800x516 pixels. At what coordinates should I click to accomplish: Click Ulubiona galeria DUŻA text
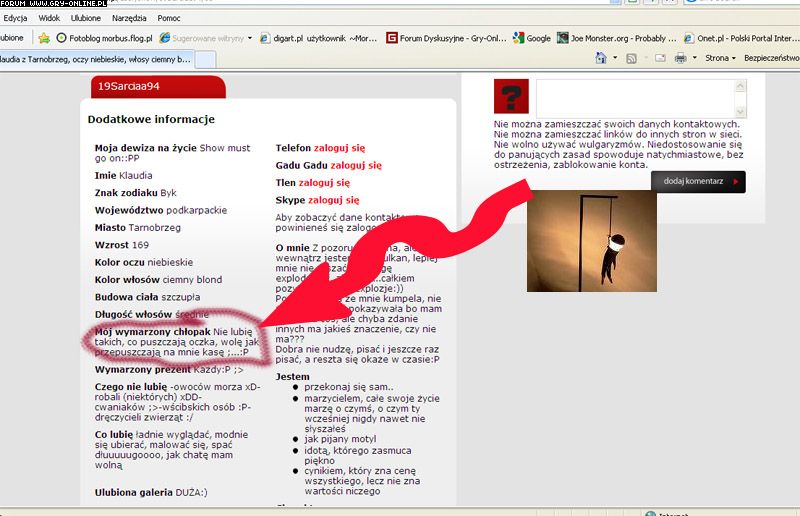point(151,493)
